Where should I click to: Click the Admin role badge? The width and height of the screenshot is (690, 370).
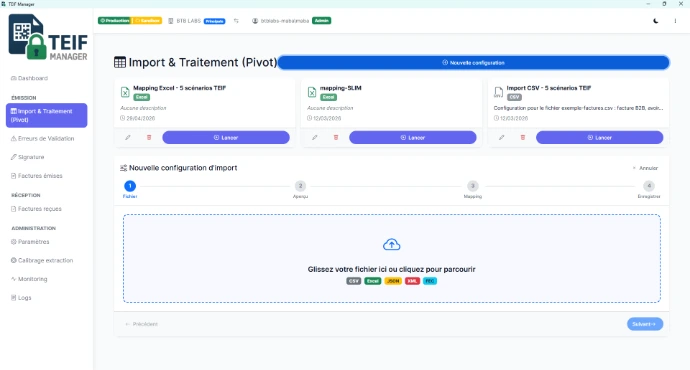click(322, 21)
